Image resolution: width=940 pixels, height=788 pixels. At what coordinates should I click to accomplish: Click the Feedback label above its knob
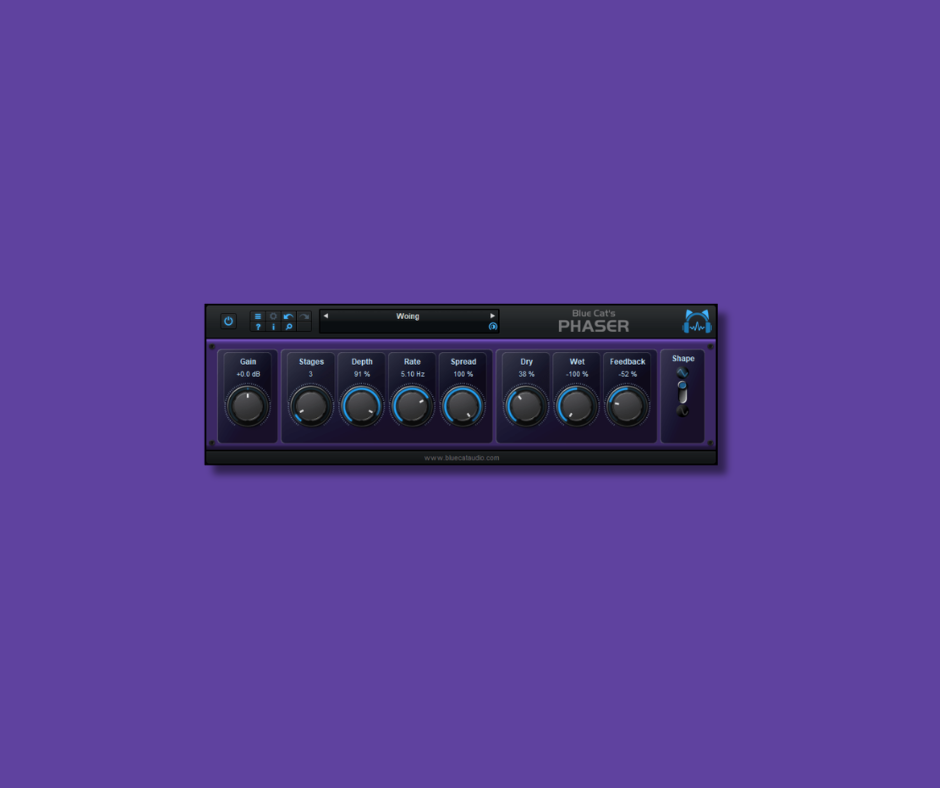pyautogui.click(x=628, y=362)
